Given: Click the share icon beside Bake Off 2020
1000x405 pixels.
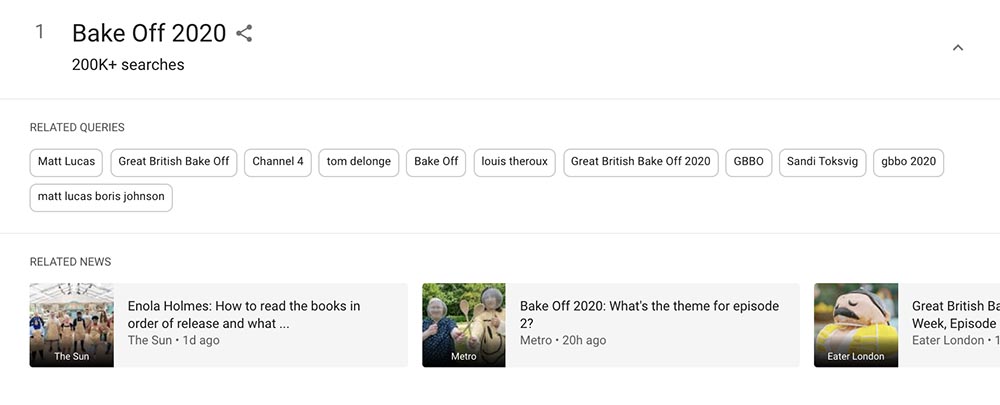Looking at the screenshot, I should pyautogui.click(x=244, y=33).
